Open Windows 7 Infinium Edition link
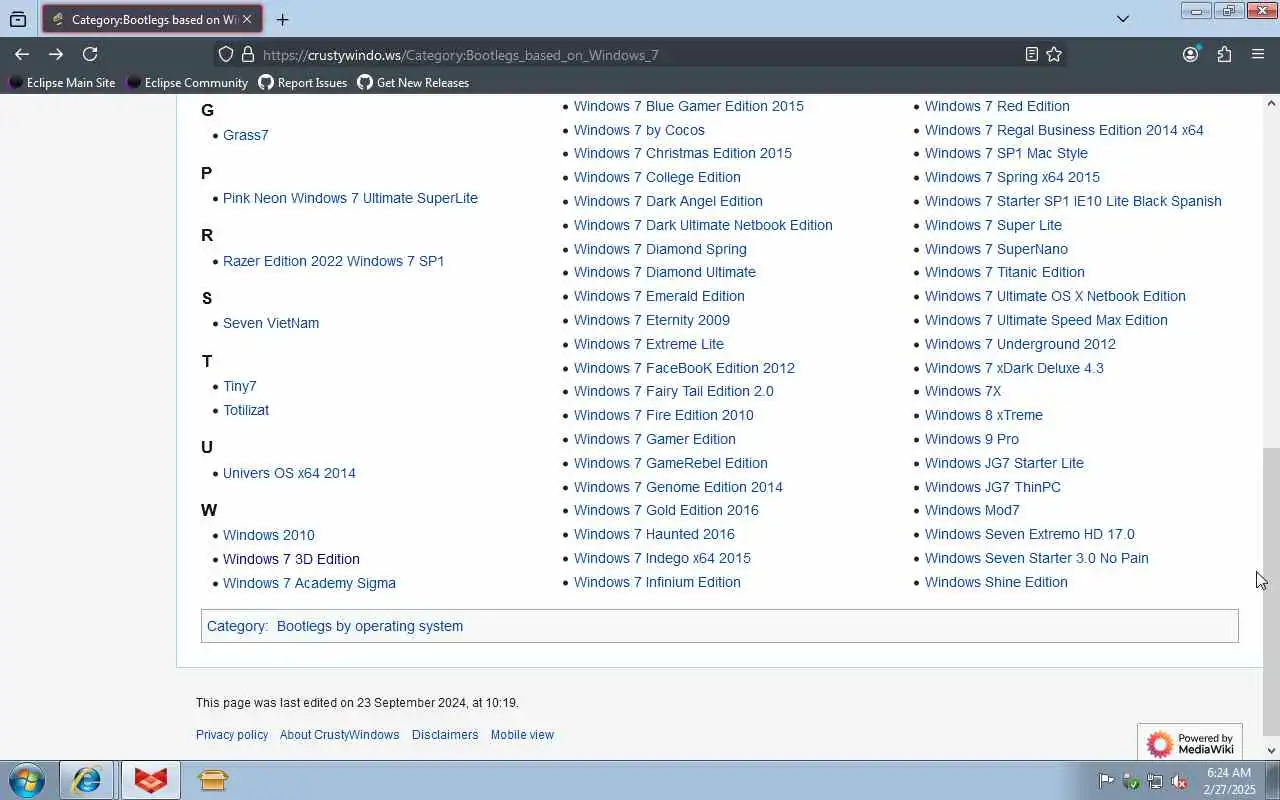 coord(657,582)
